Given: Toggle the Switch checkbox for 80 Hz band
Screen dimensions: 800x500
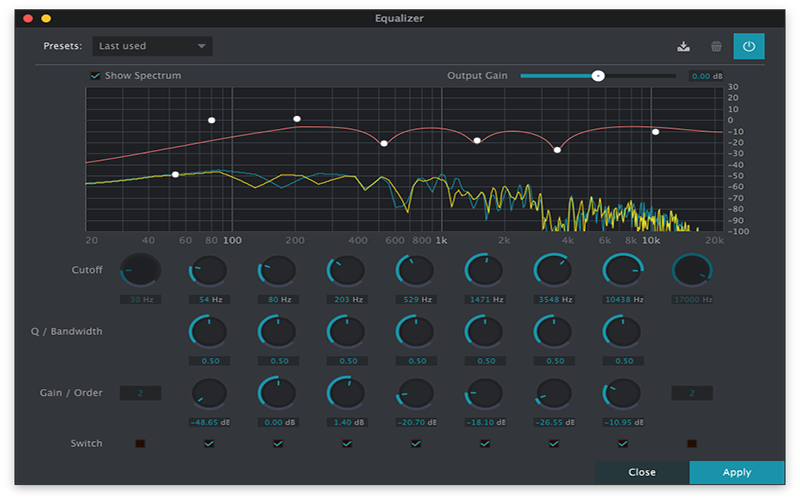Looking at the screenshot, I should (278, 443).
